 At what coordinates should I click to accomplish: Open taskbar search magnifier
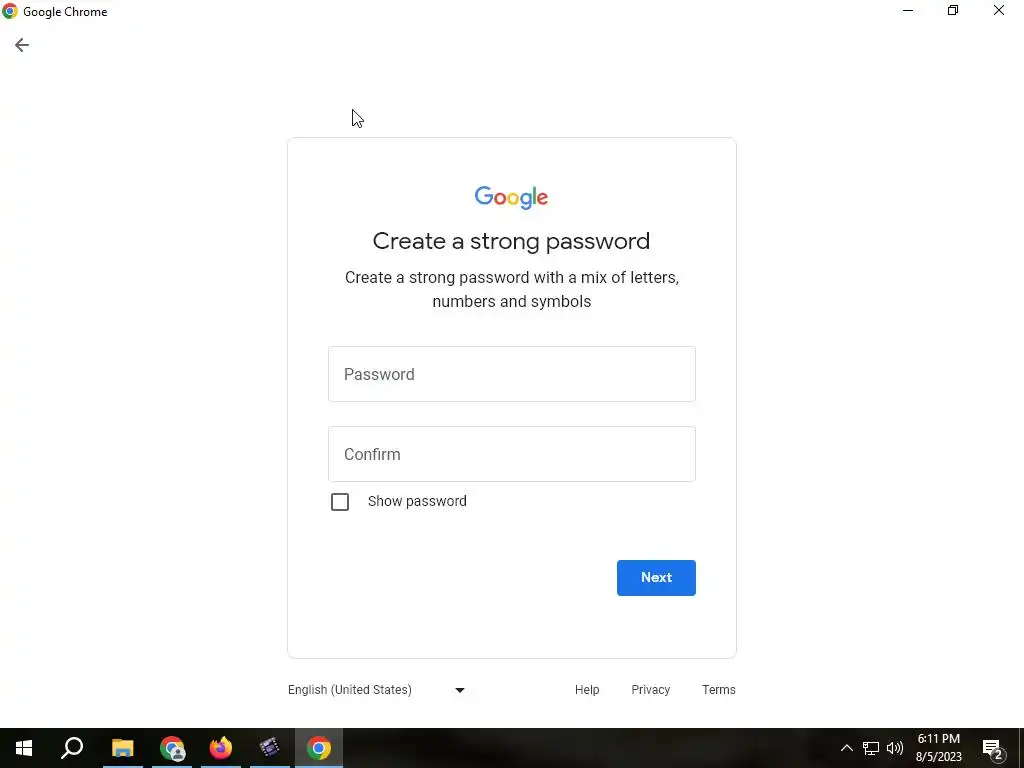pos(72,748)
